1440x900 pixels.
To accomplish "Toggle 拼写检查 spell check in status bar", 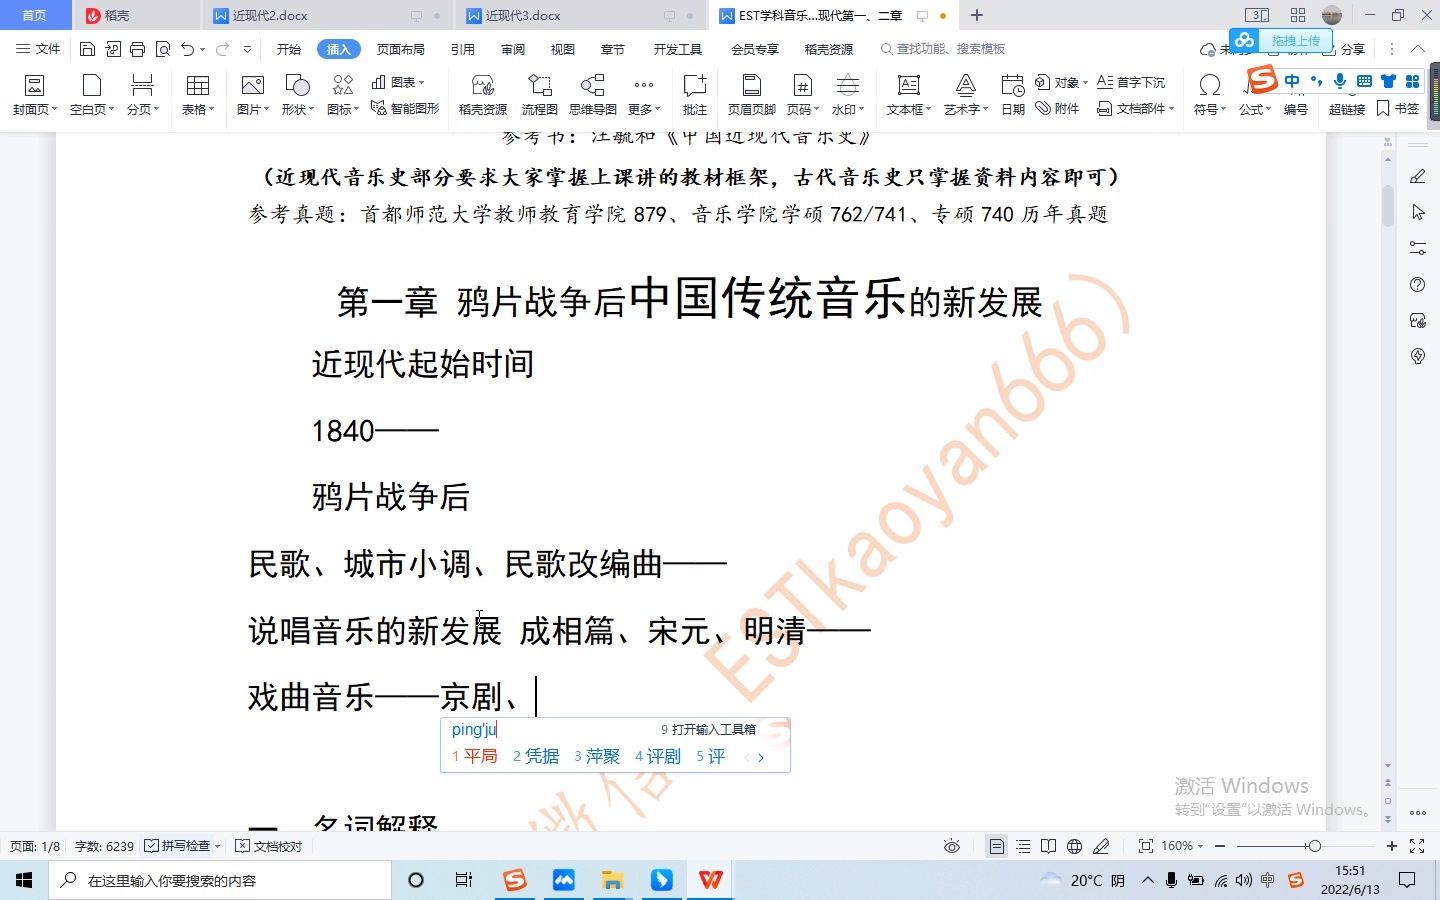I will tap(183, 846).
